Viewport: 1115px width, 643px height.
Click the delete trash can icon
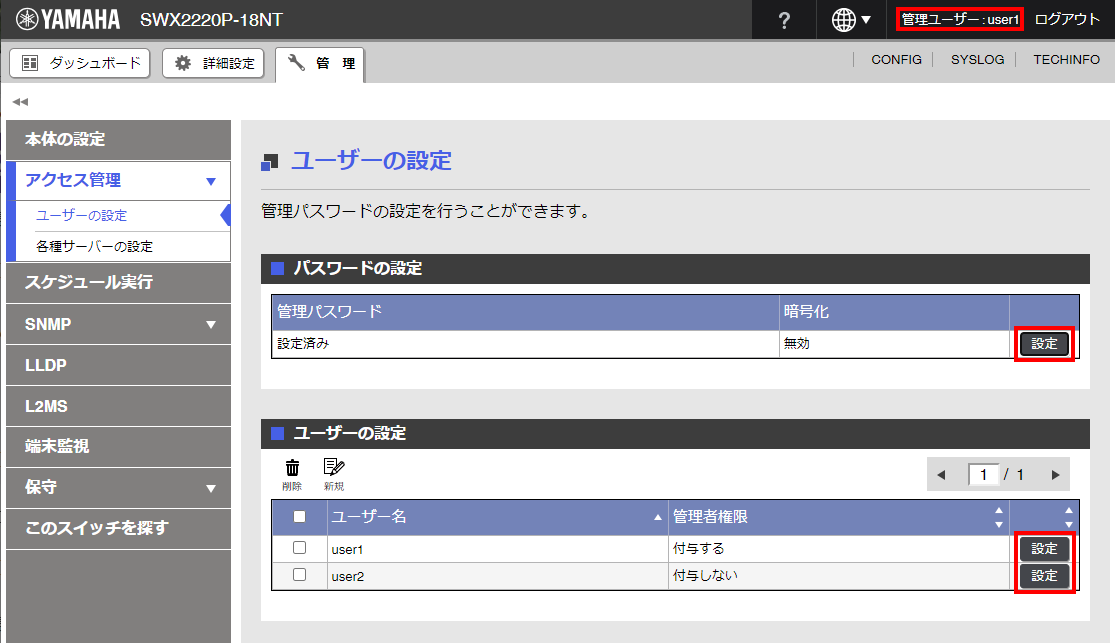[x=292, y=468]
